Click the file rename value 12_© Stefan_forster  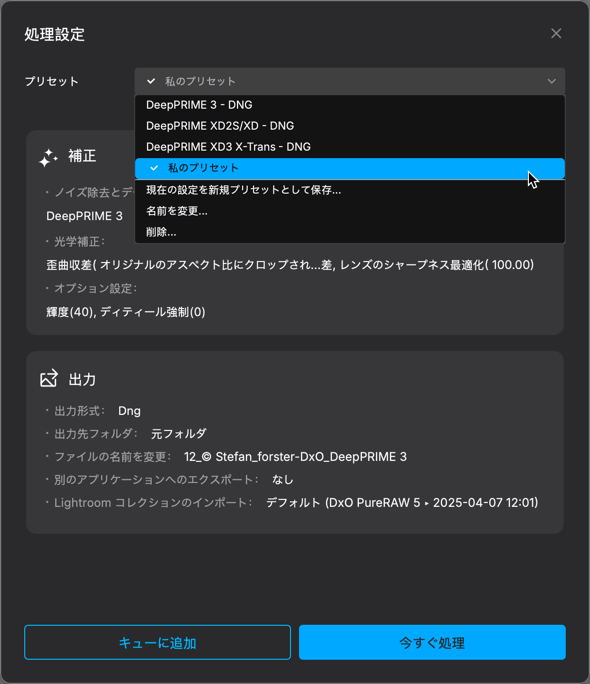pyautogui.click(x=295, y=457)
